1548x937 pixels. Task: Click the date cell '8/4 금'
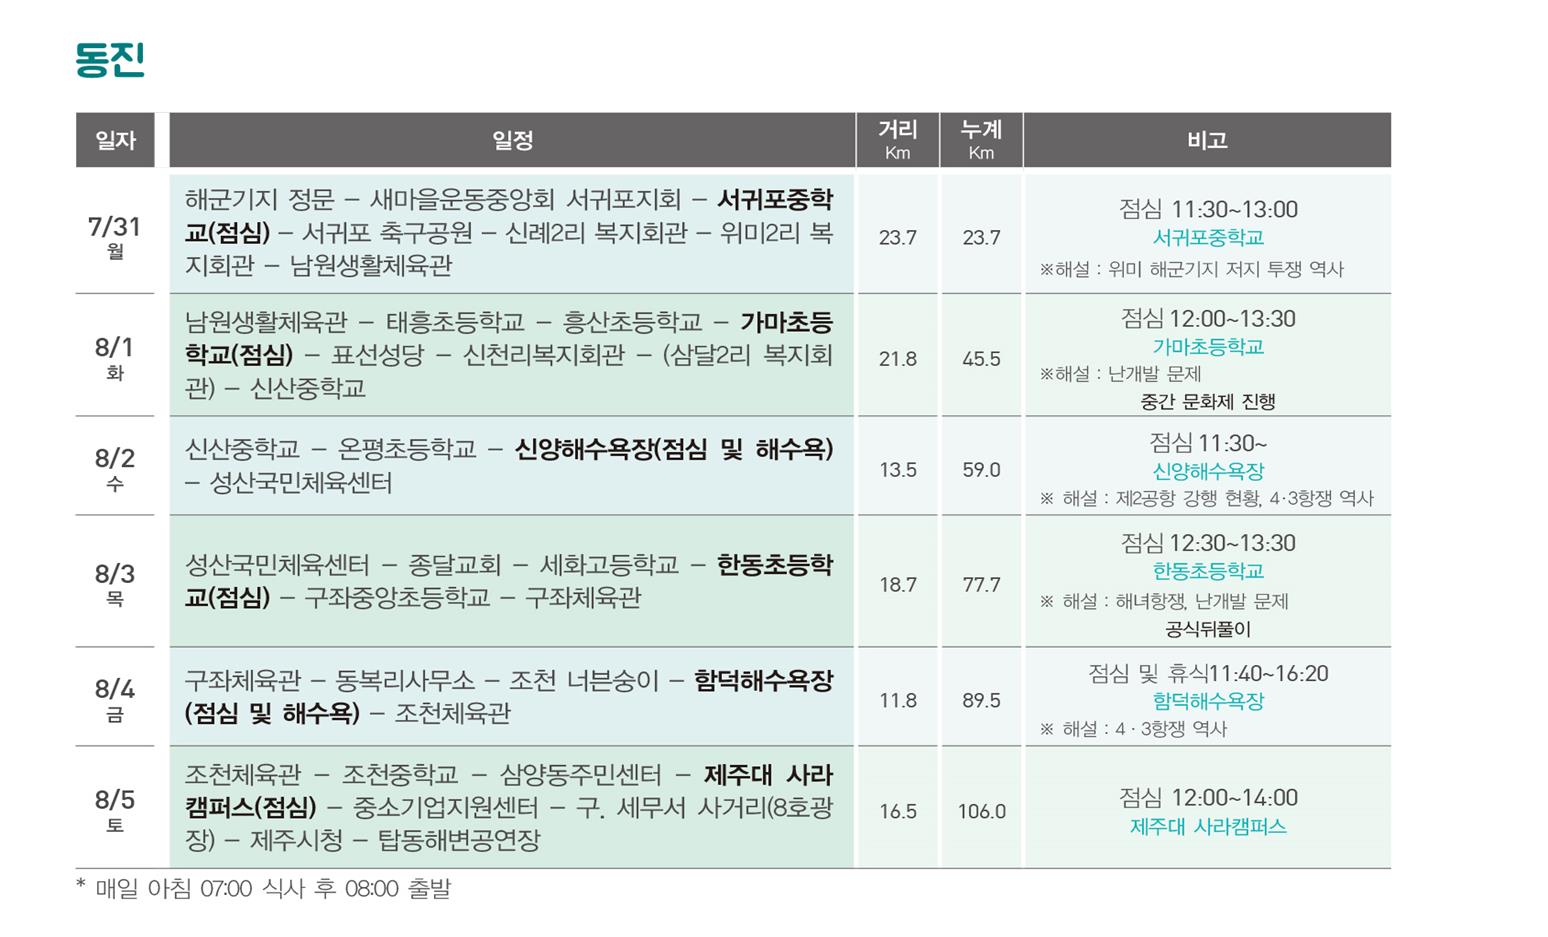click(115, 699)
